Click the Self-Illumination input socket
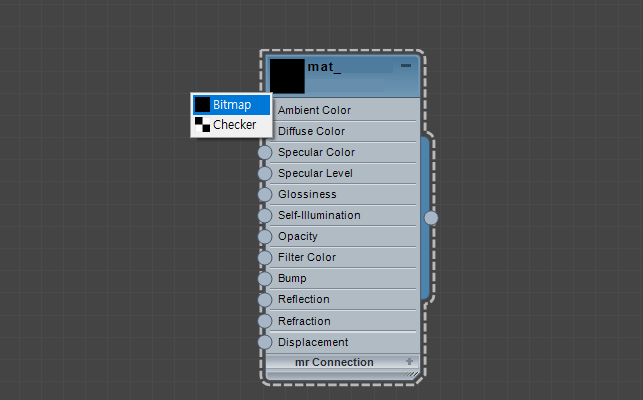The width and height of the screenshot is (643, 400). (x=265, y=215)
